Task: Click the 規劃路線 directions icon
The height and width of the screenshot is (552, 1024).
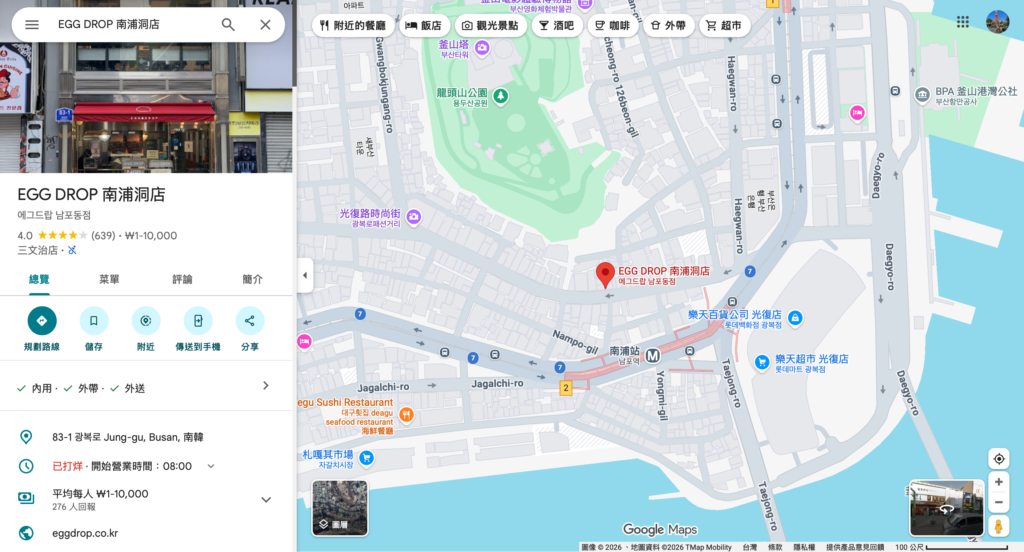Action: point(42,321)
